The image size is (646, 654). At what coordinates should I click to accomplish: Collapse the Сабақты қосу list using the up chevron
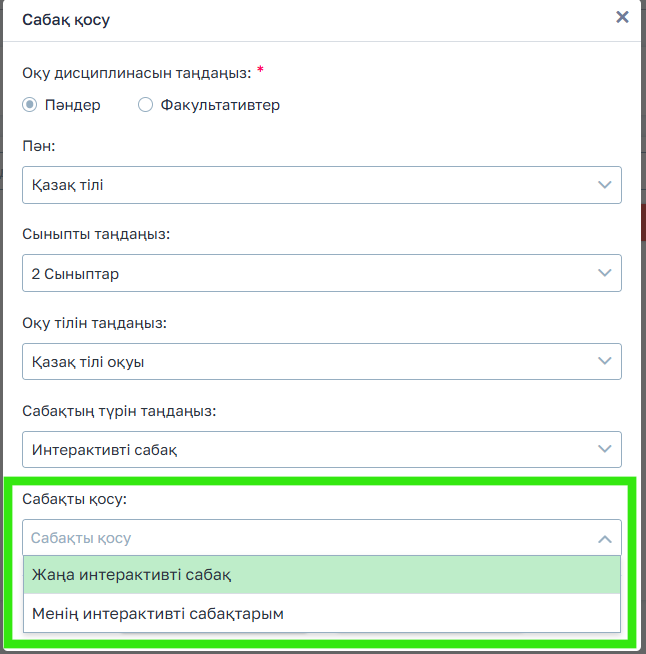point(604,539)
